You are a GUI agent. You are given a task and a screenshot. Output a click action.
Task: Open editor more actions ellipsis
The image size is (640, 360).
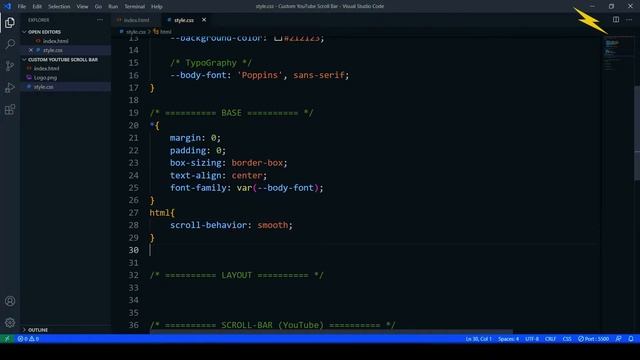point(629,20)
